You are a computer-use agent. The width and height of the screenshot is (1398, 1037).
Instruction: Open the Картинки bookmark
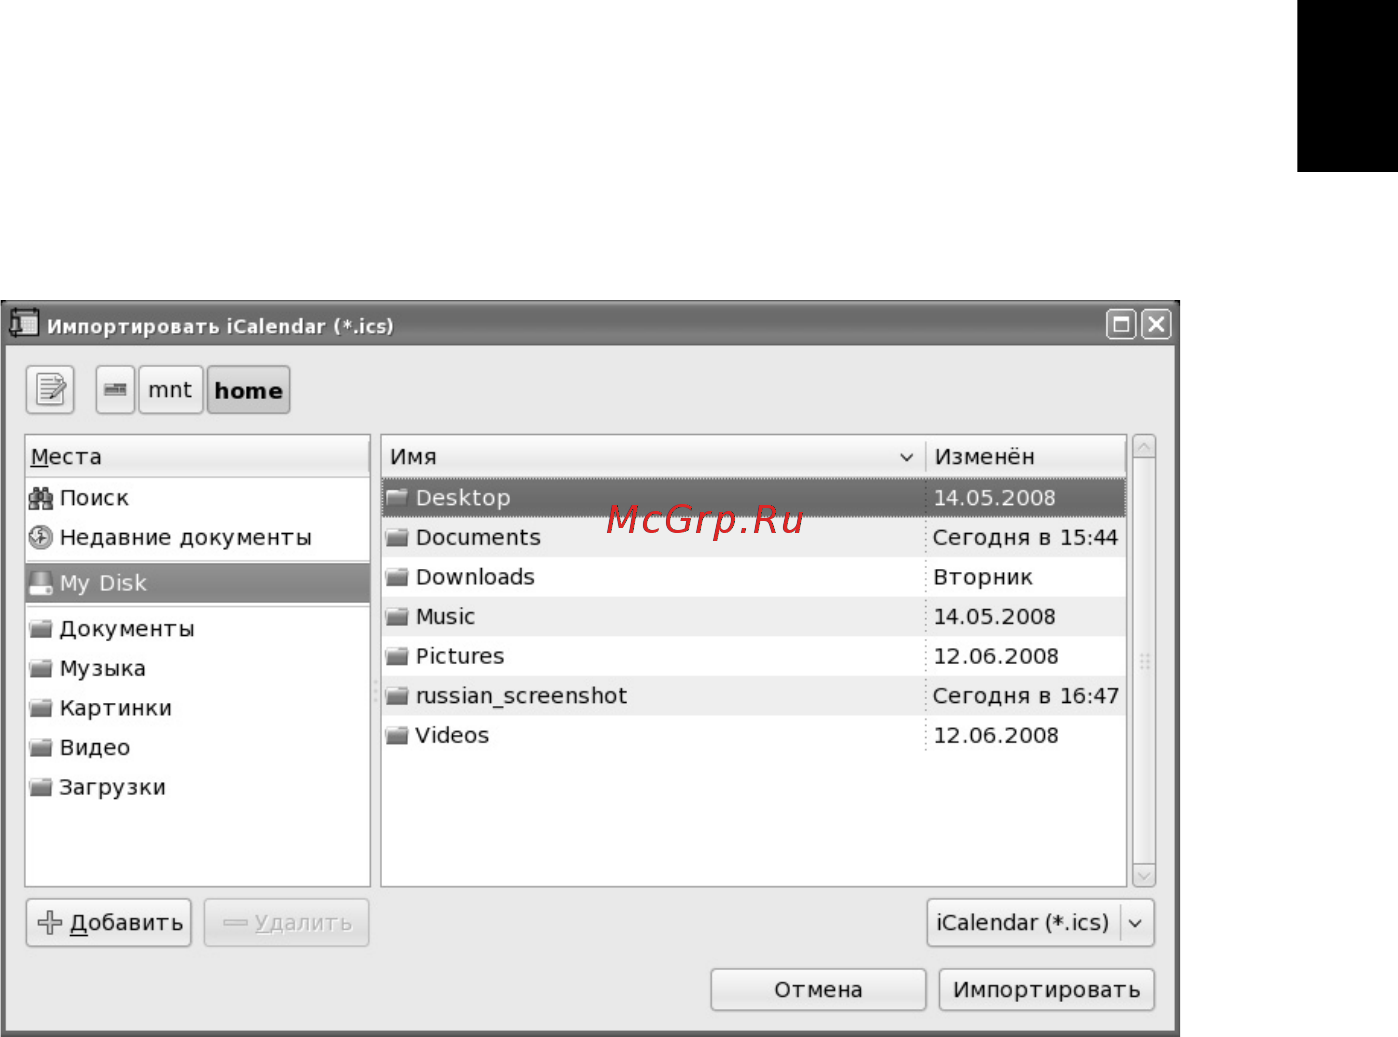[x=198, y=708]
